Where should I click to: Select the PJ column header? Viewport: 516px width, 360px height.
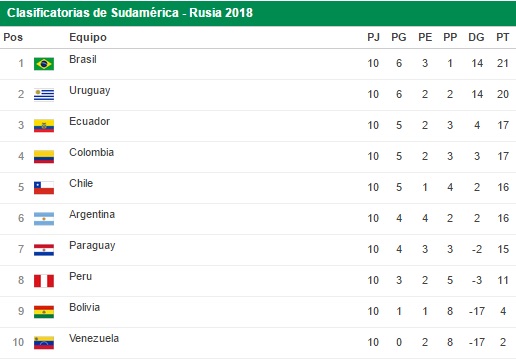click(x=373, y=37)
